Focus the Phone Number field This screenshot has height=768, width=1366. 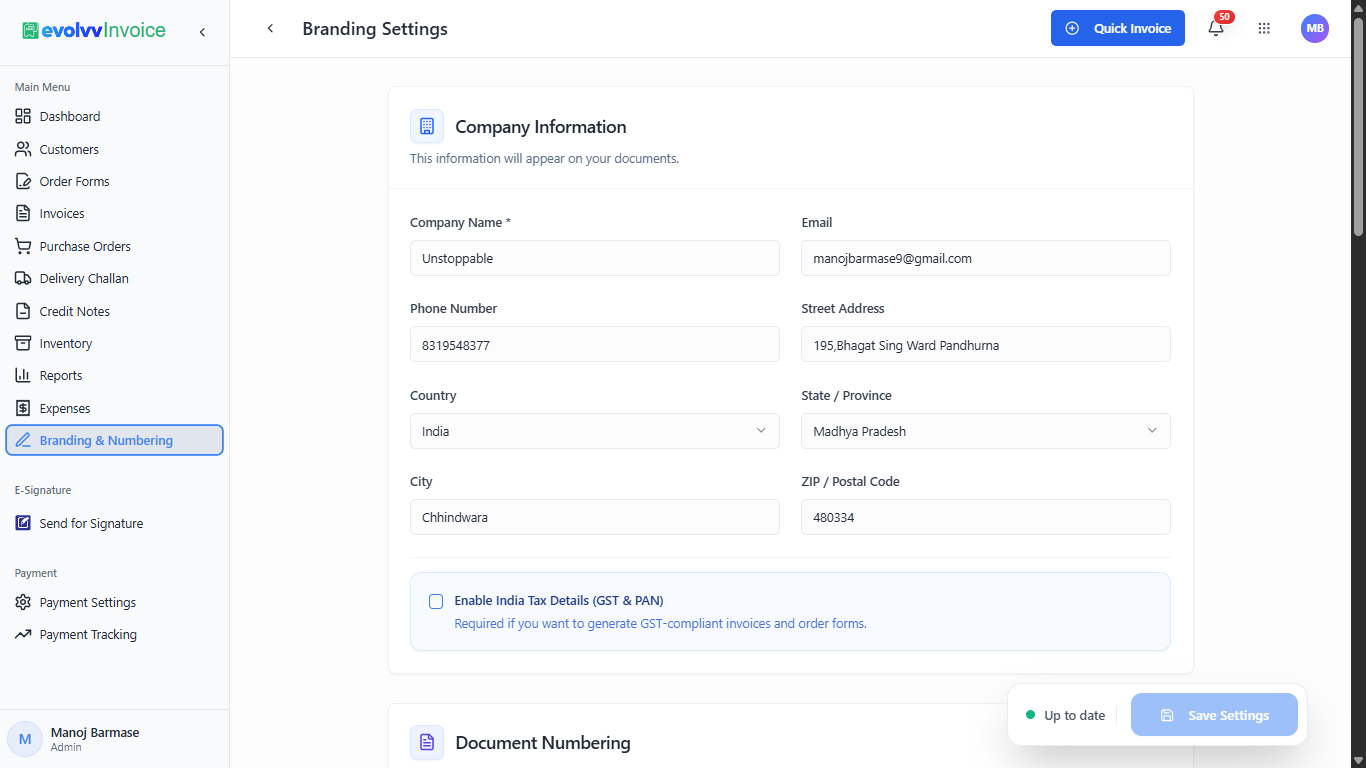point(594,344)
